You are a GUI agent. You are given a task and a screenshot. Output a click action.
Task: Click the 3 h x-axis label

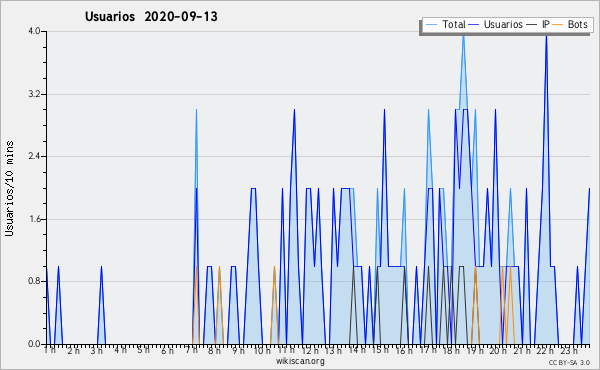(x=96, y=350)
